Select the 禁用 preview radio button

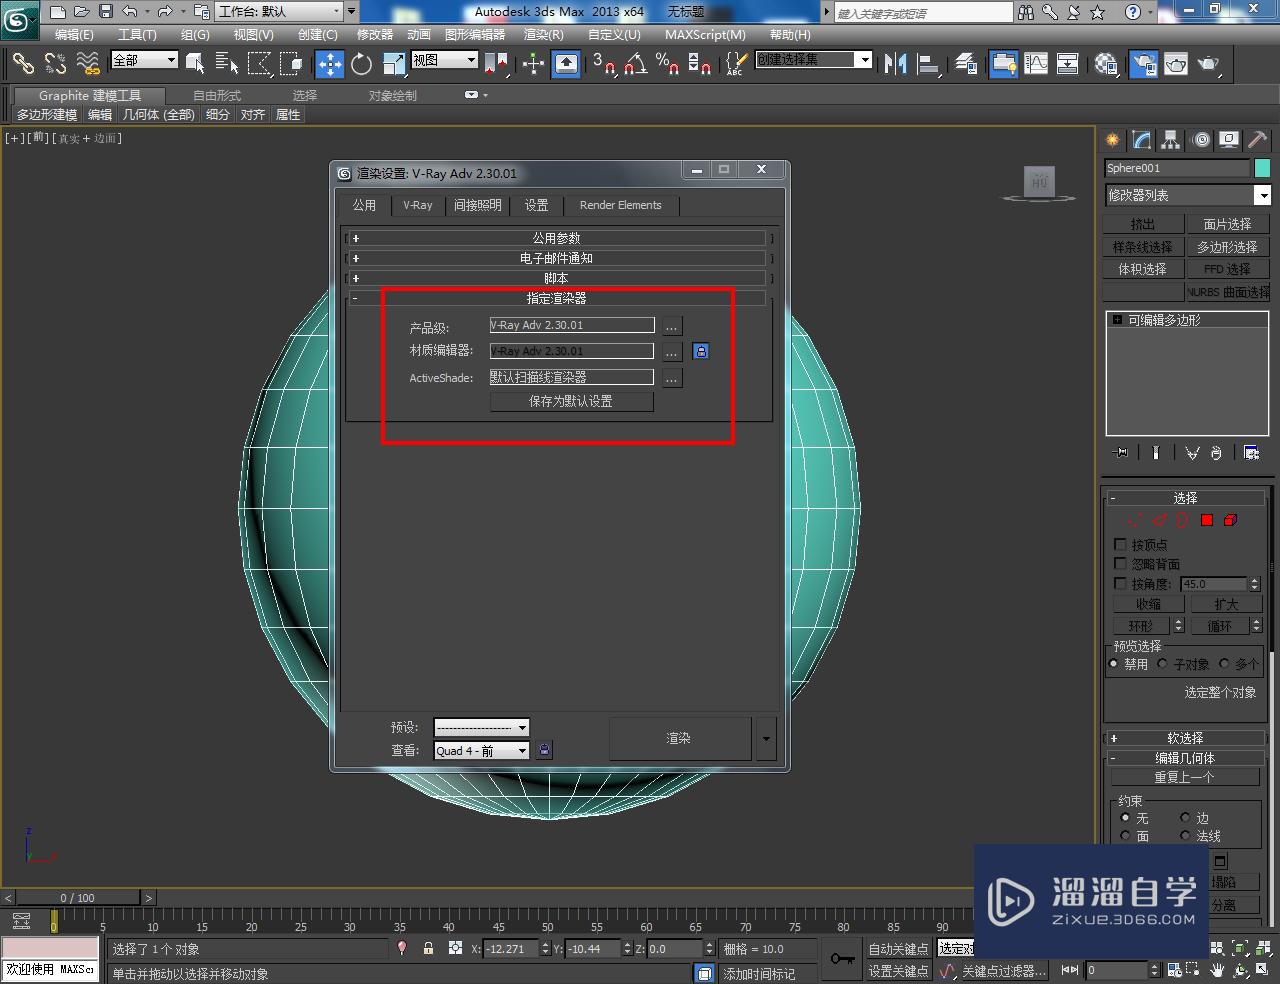[x=1114, y=663]
